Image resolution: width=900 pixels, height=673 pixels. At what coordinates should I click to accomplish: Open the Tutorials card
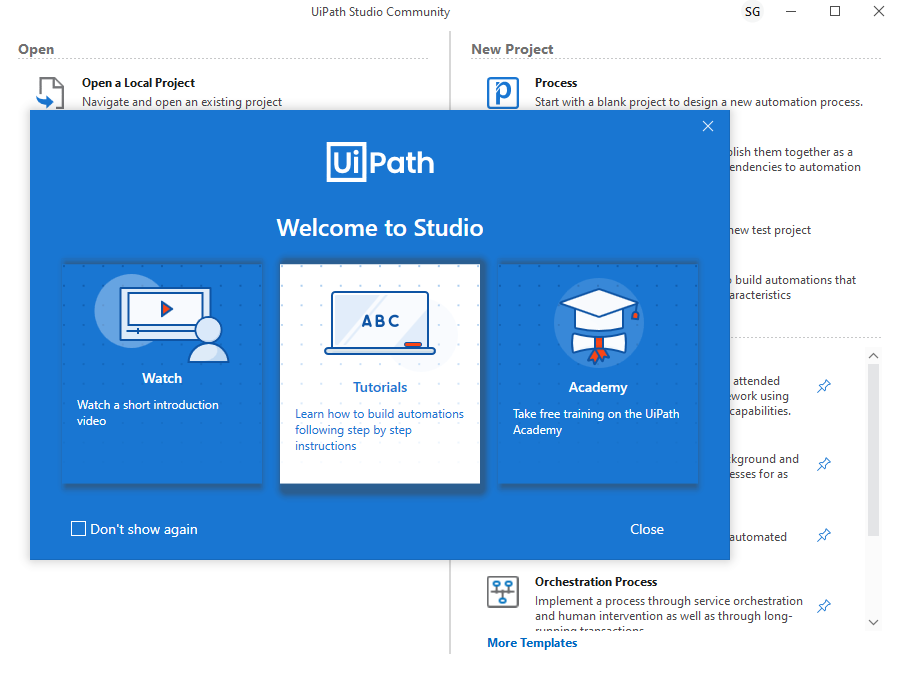[380, 374]
